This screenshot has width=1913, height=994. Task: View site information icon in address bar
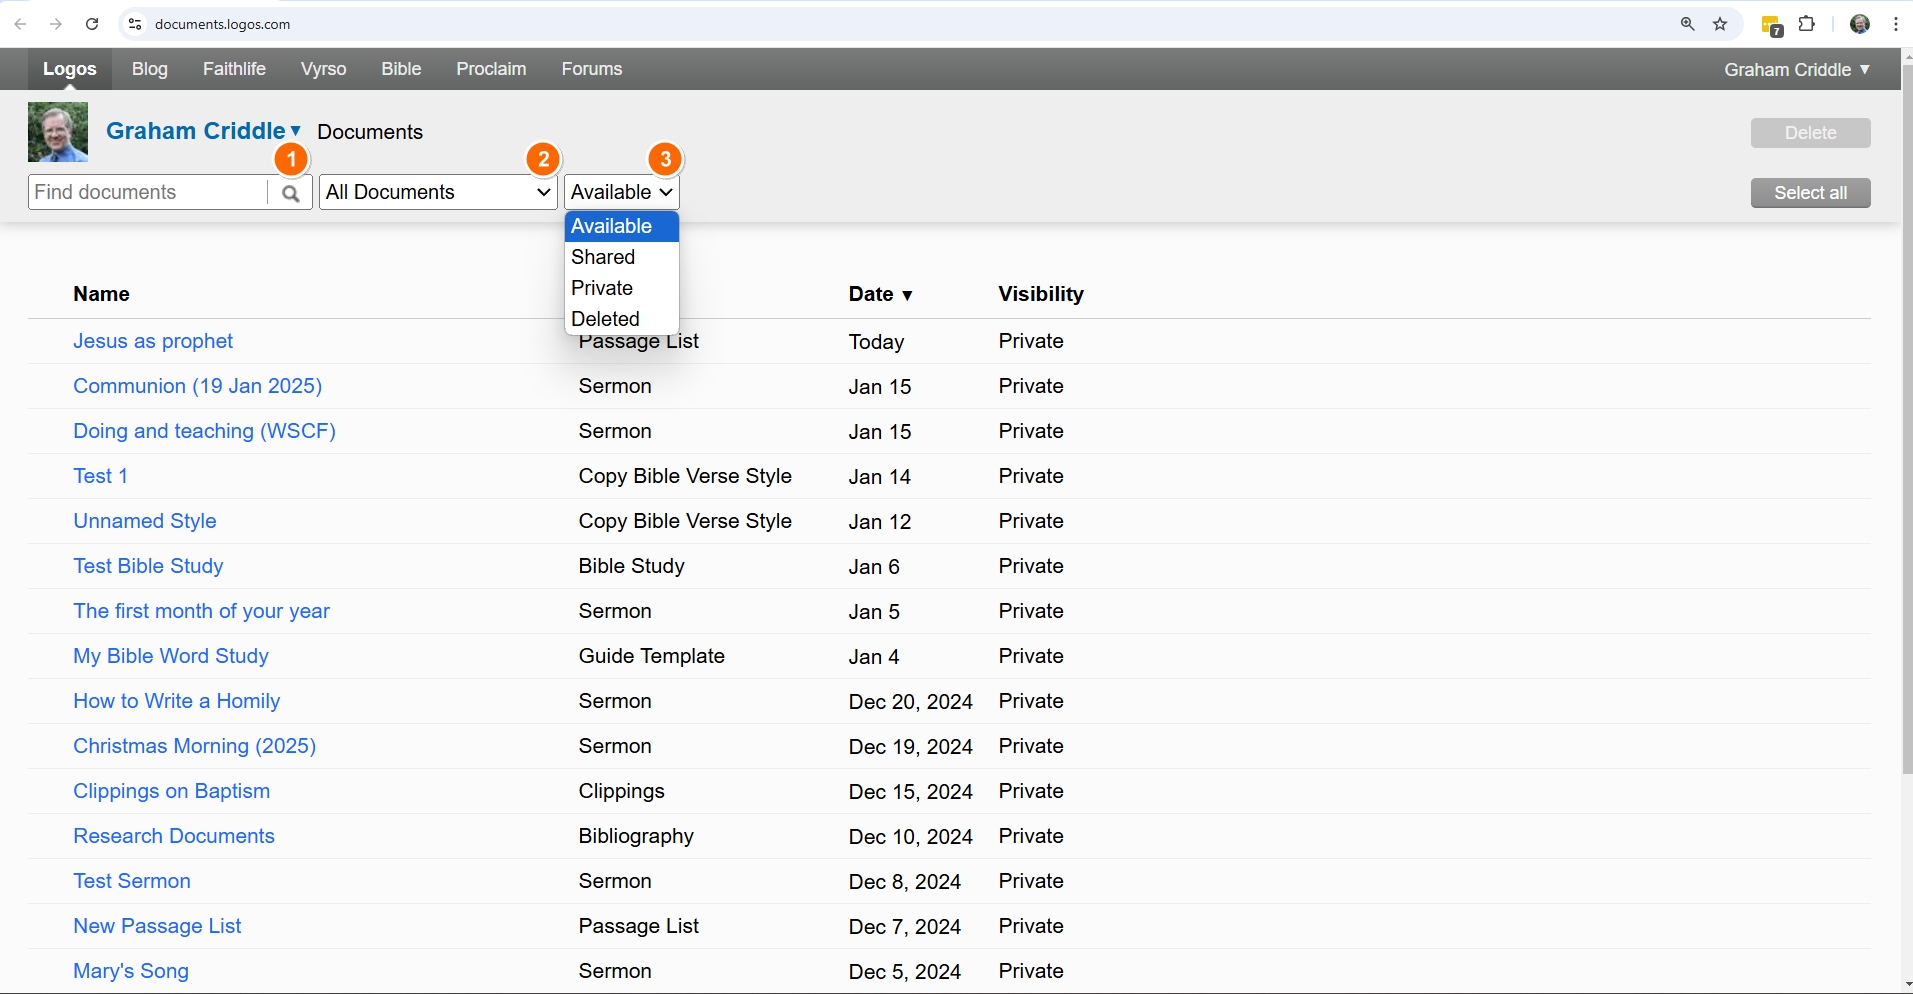(x=135, y=24)
